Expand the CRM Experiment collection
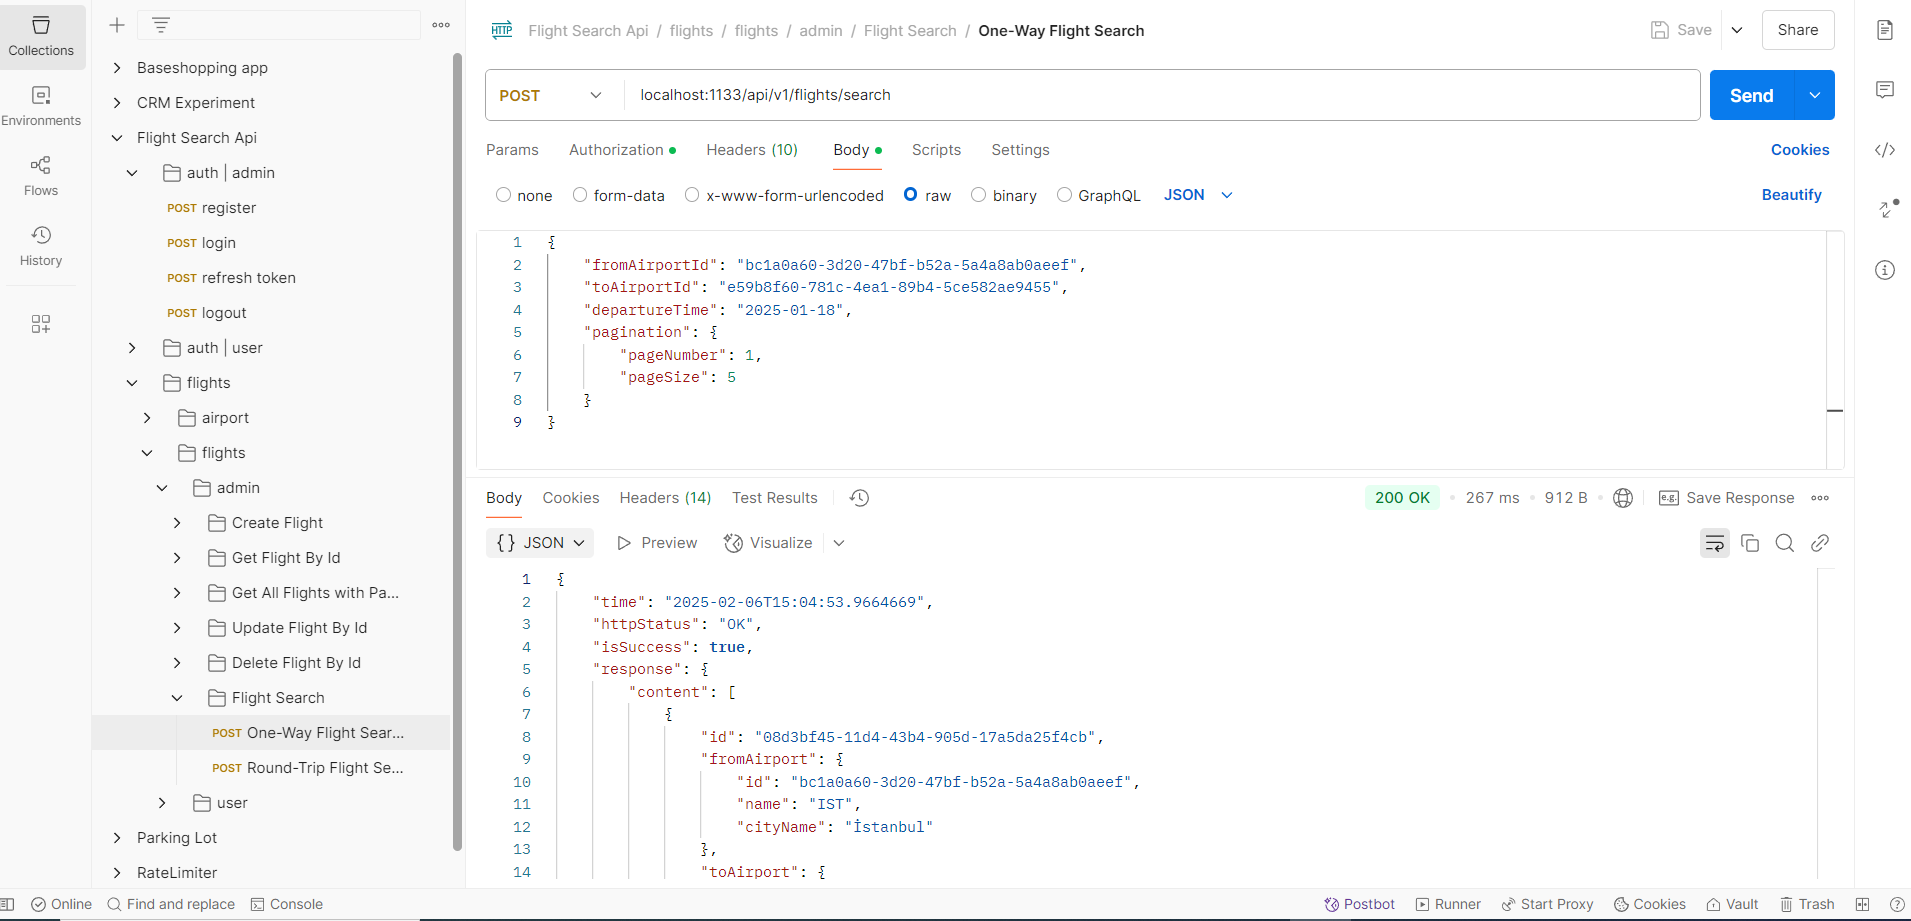 pyautogui.click(x=117, y=103)
